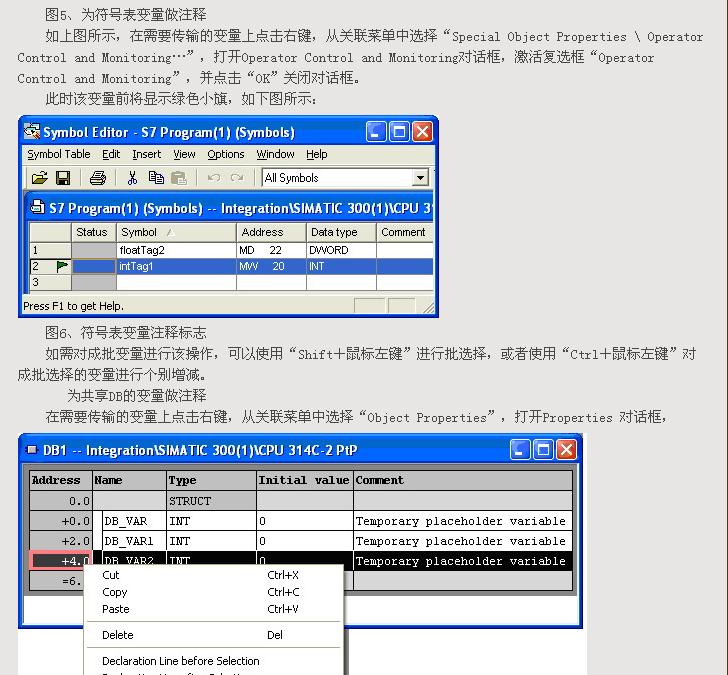This screenshot has width=728, height=675.
Task: Click the +2.0 address cell in DB1
Action: [x=61, y=541]
